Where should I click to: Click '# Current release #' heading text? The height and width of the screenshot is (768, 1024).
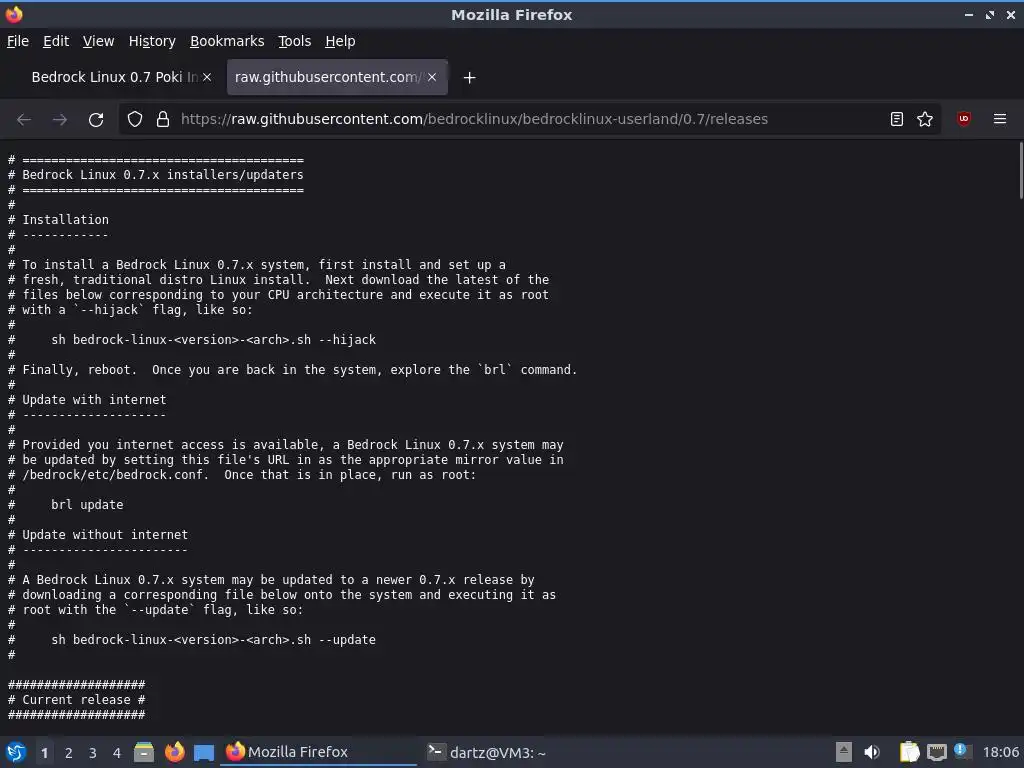[76, 700]
